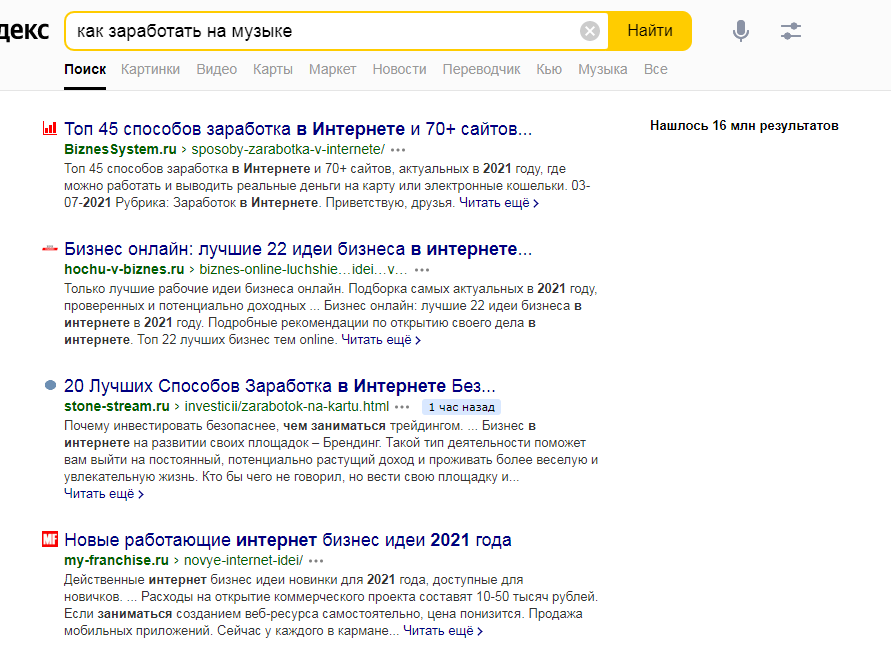Open the three-dot menu for BiznesSystem.ru result
The height and width of the screenshot is (647, 891).
398,150
